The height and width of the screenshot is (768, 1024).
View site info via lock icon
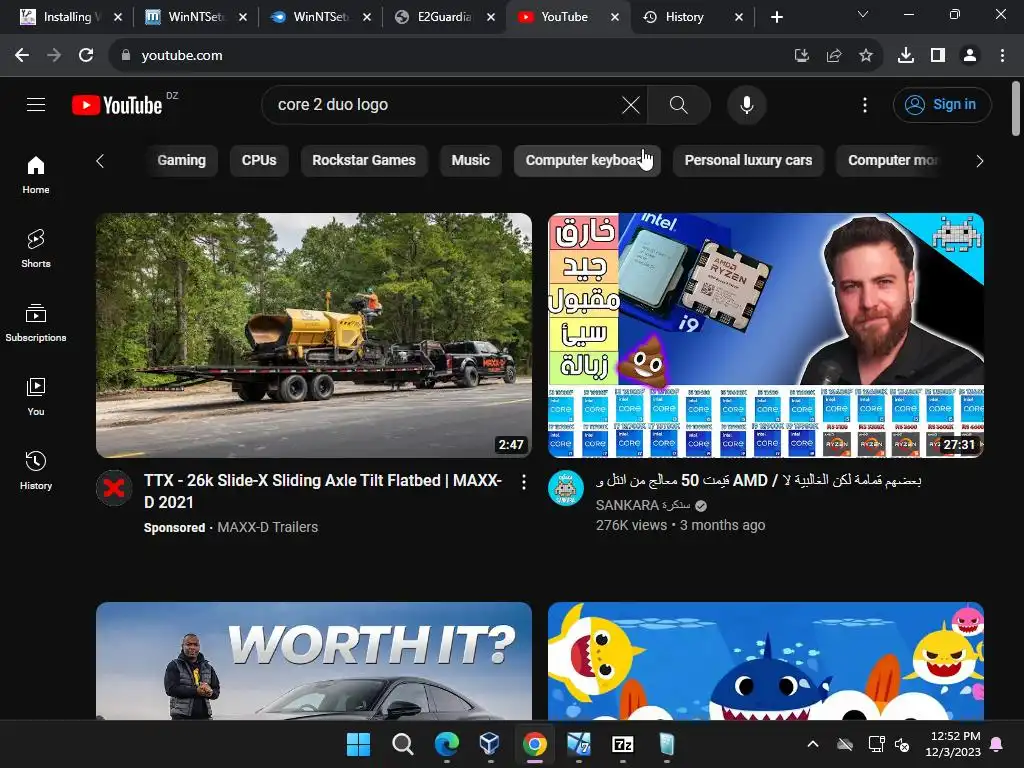pos(126,56)
